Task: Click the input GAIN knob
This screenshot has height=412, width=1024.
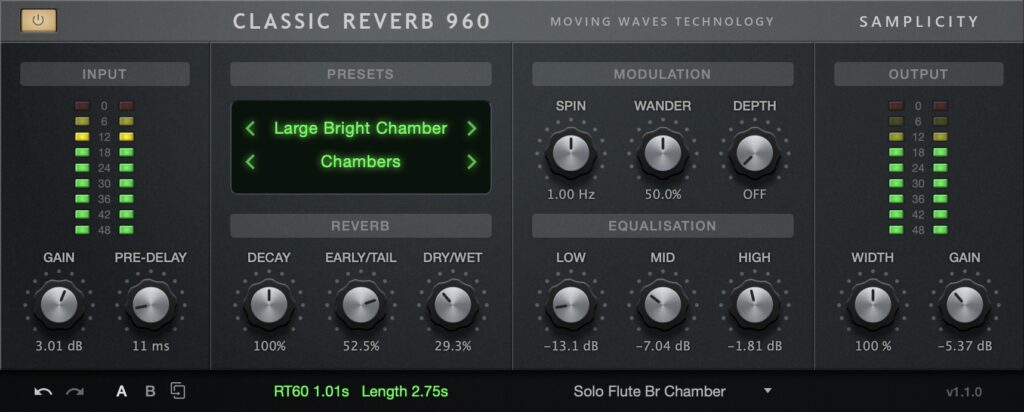Action: pyautogui.click(x=59, y=304)
